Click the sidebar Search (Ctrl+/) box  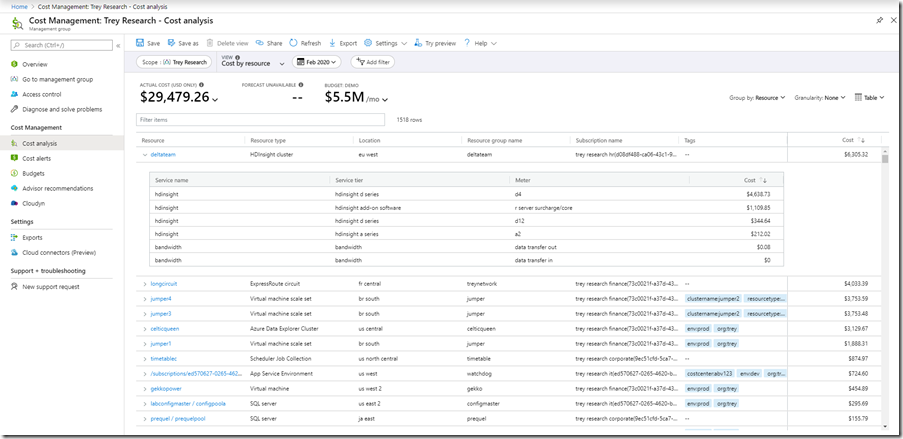pos(62,45)
